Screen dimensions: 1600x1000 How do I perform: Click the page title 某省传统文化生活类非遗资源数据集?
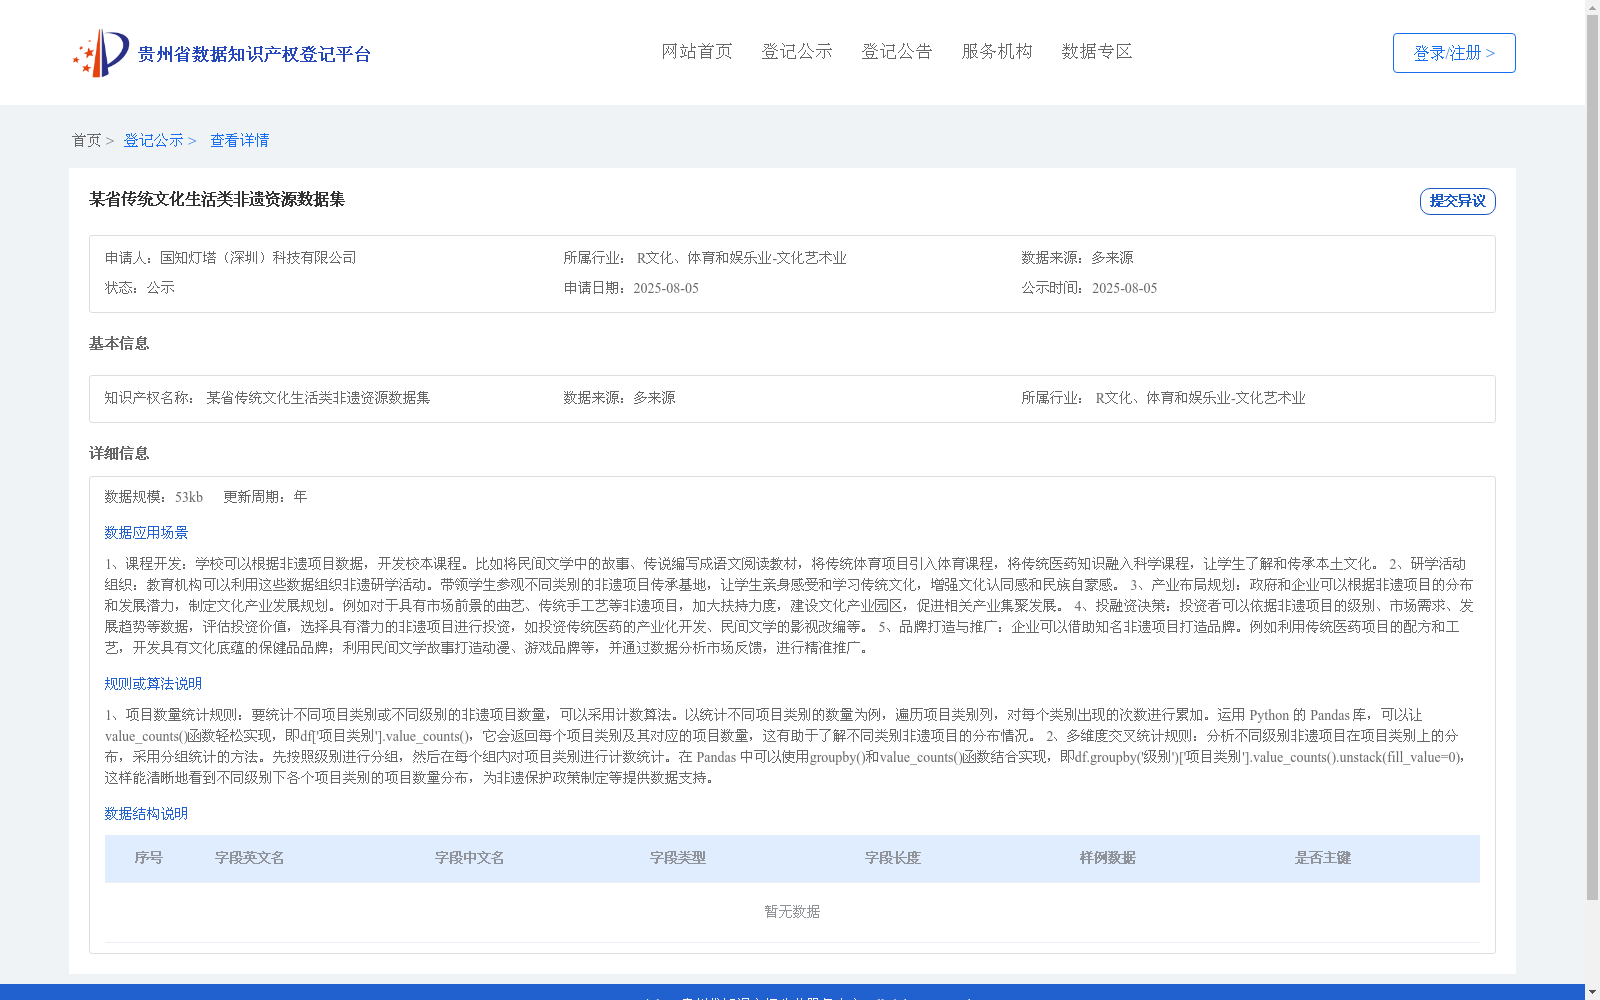217,199
